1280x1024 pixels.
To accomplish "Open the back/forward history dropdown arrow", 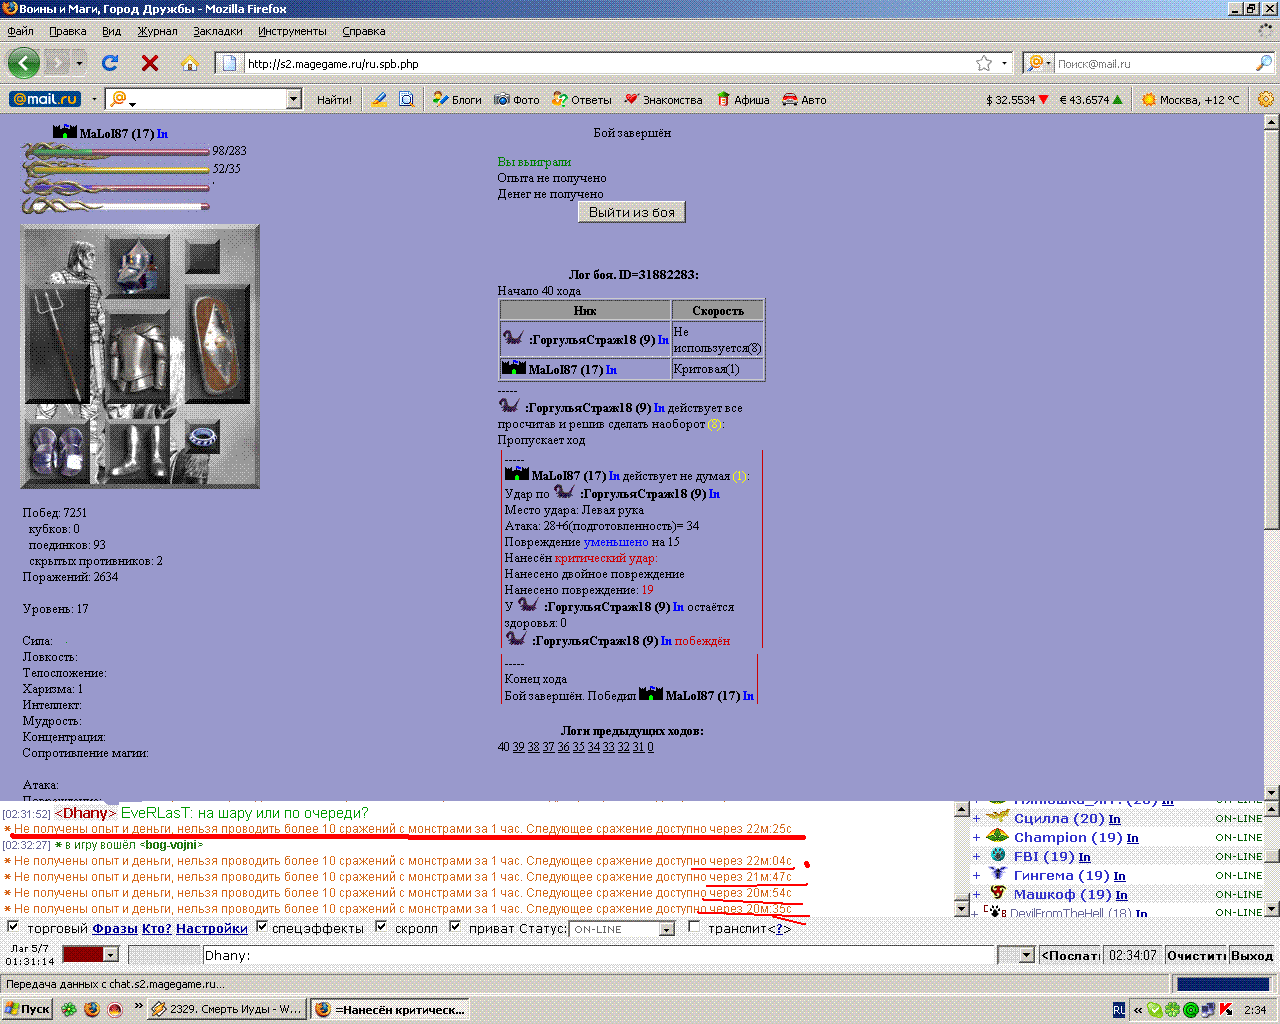I will coord(80,63).
